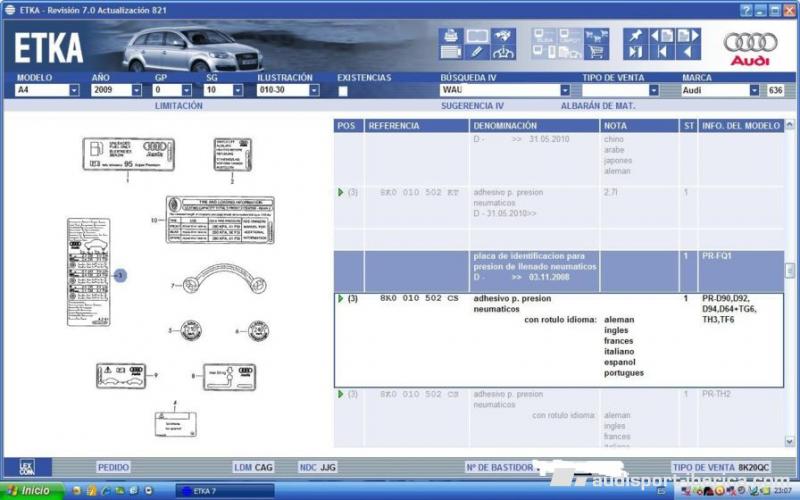
Task: Toggle the EXISTENCIAS checkbox
Action: click(x=343, y=91)
